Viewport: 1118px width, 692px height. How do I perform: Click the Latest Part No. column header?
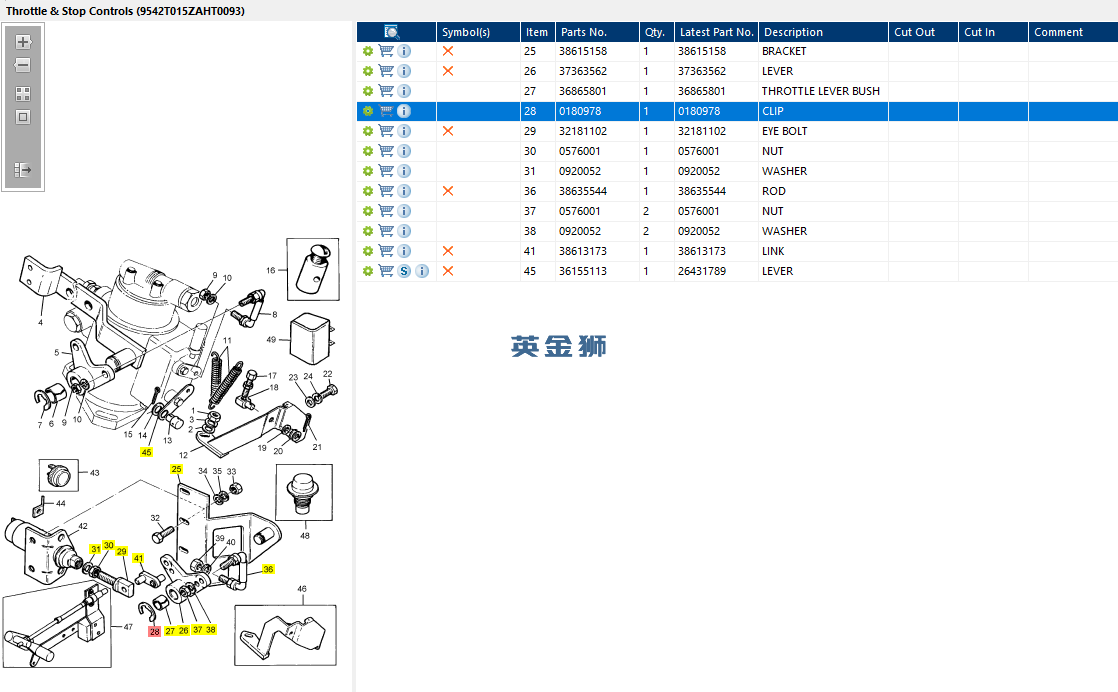(x=716, y=32)
